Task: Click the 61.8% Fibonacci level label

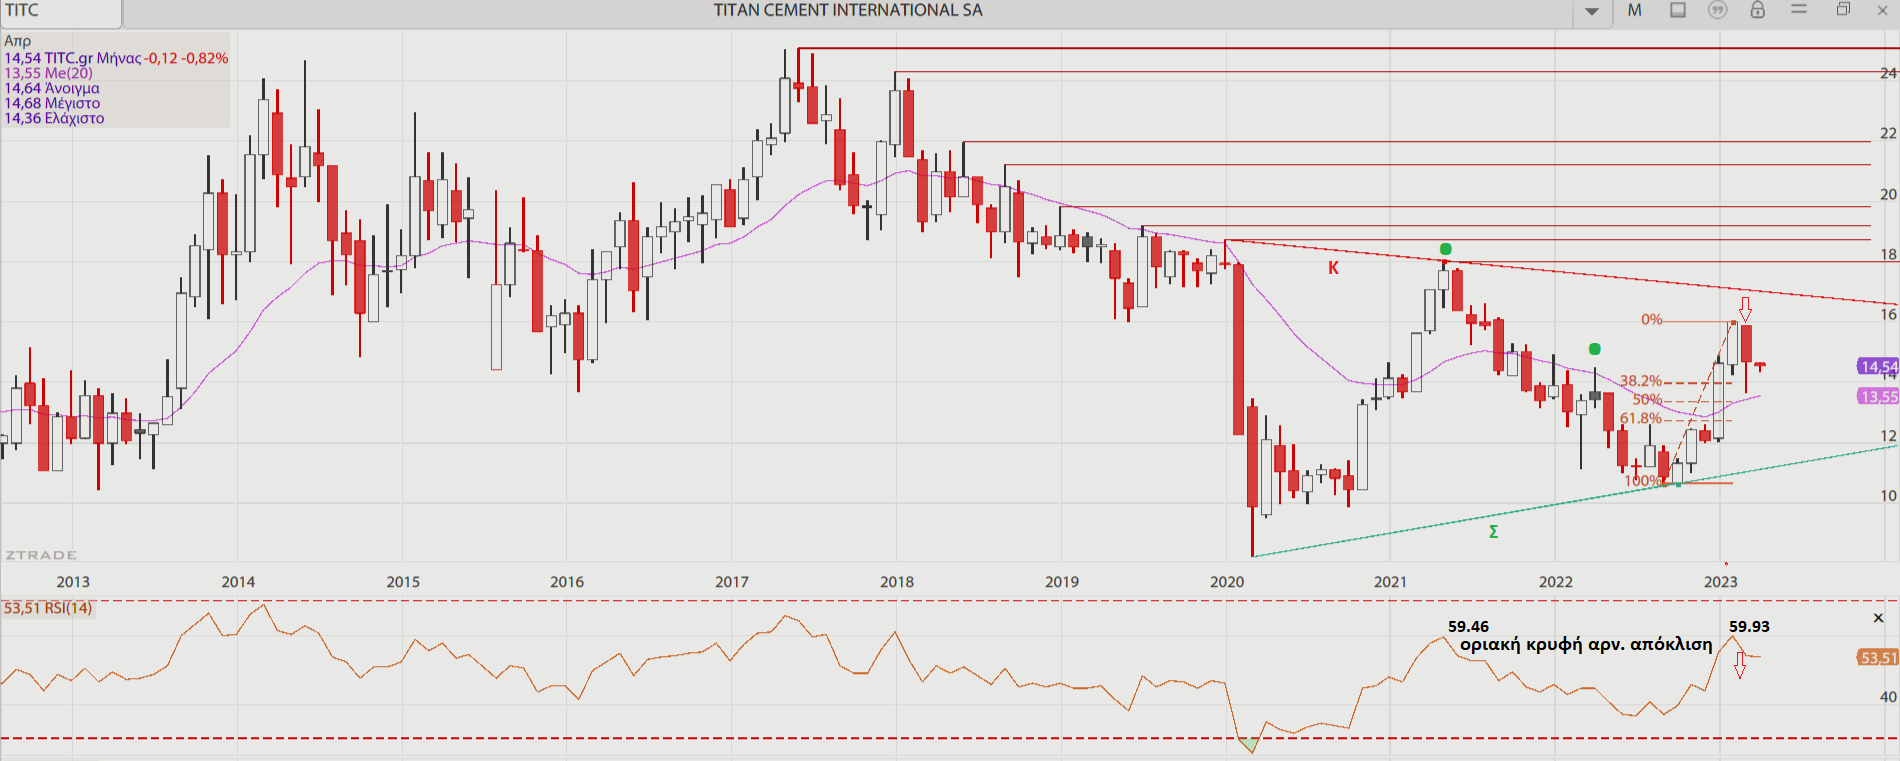Action: click(x=1640, y=419)
